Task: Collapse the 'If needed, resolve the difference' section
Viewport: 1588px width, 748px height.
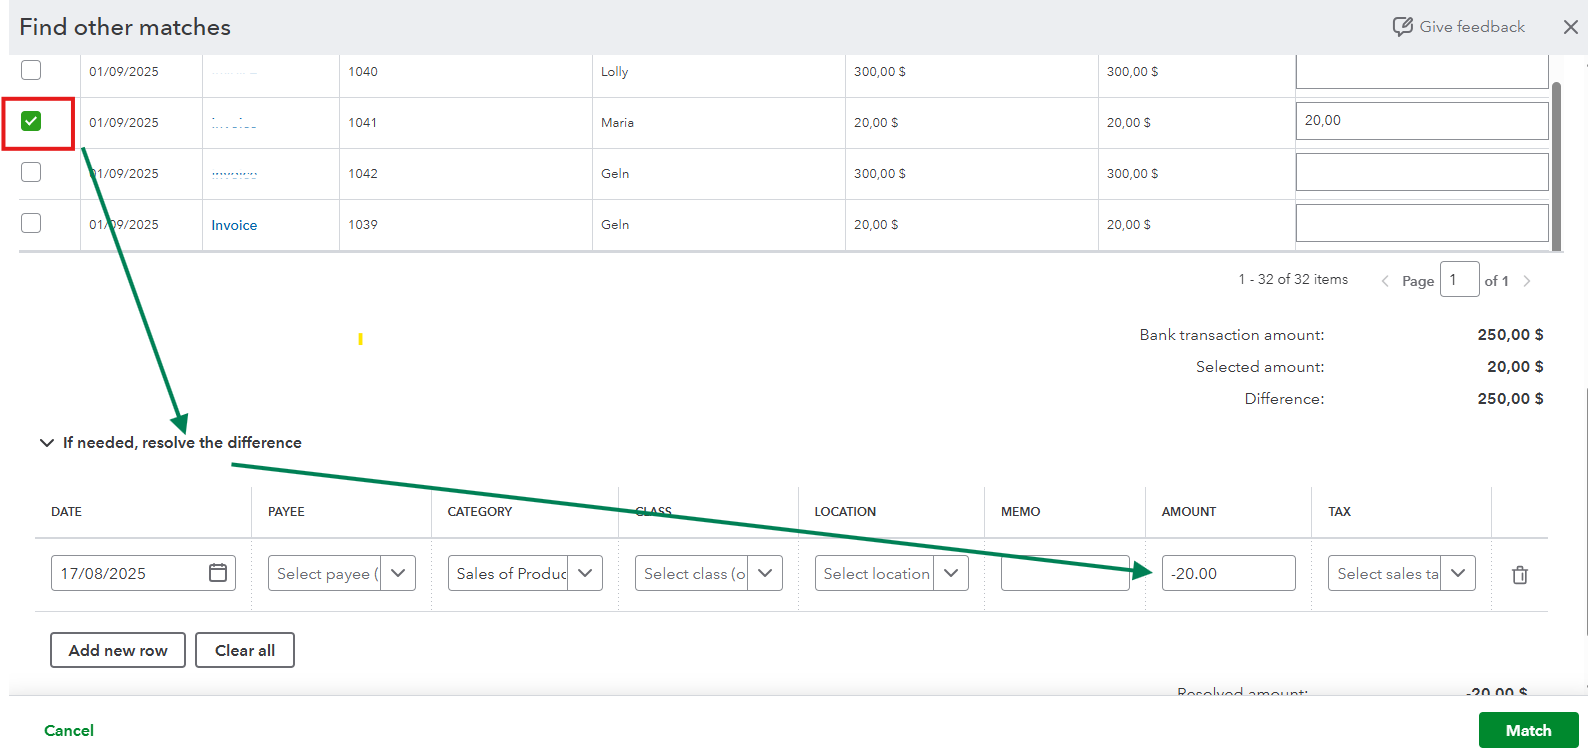Action: 47,442
